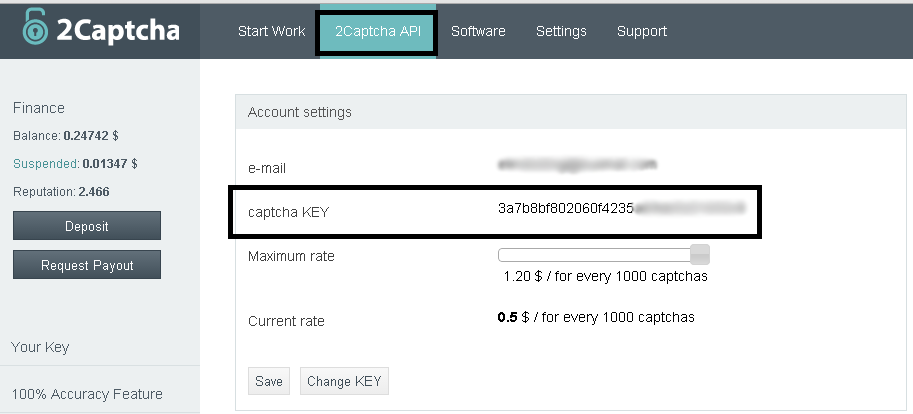Image resolution: width=913 pixels, height=414 pixels.
Task: Click the Change KEY button
Action: (x=344, y=381)
